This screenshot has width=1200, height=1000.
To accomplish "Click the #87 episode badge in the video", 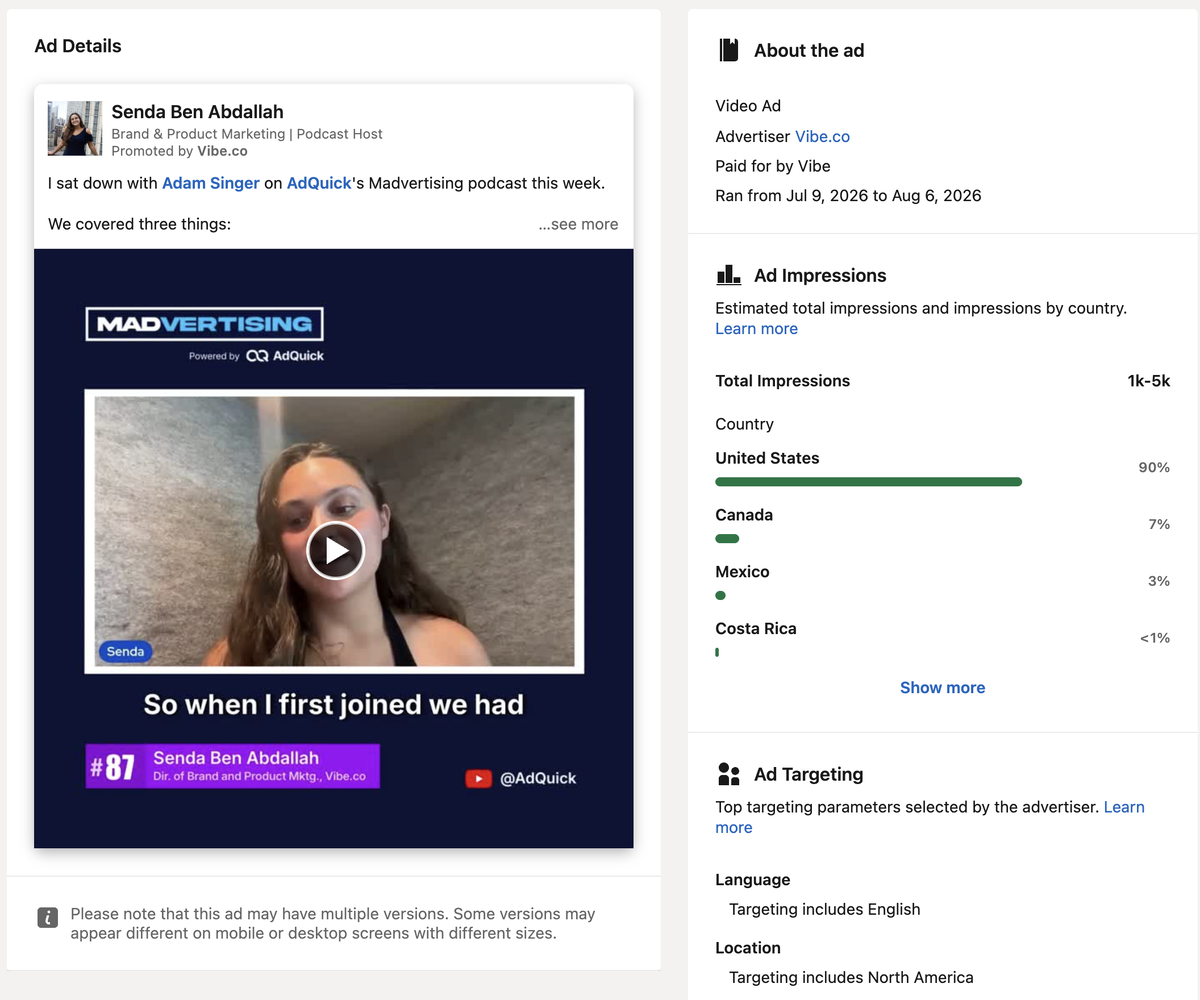I will (113, 766).
